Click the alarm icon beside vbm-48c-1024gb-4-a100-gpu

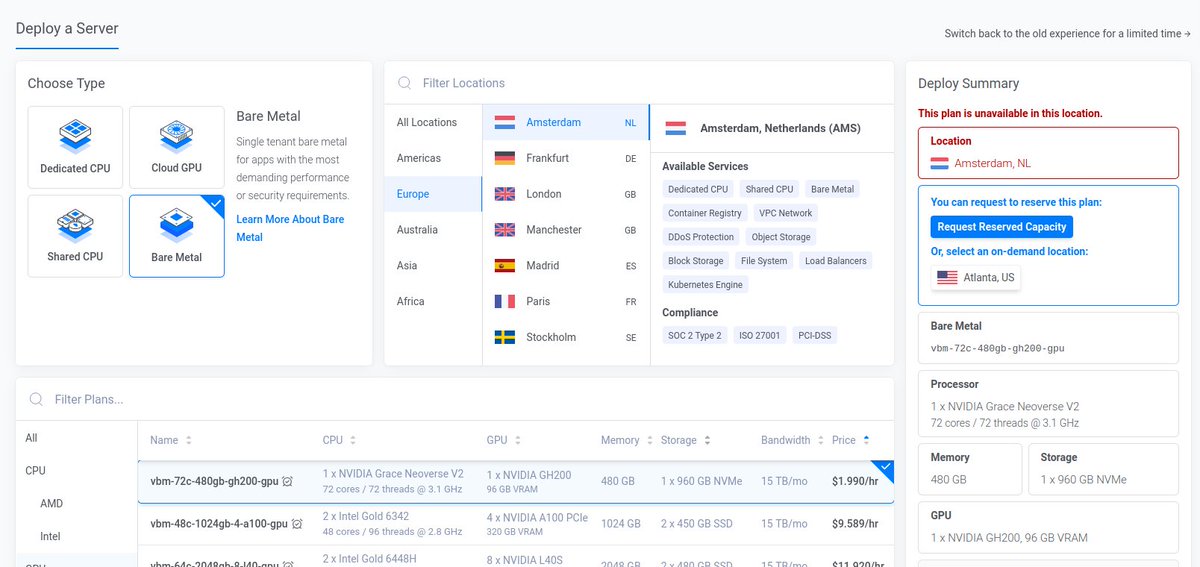pos(297,524)
